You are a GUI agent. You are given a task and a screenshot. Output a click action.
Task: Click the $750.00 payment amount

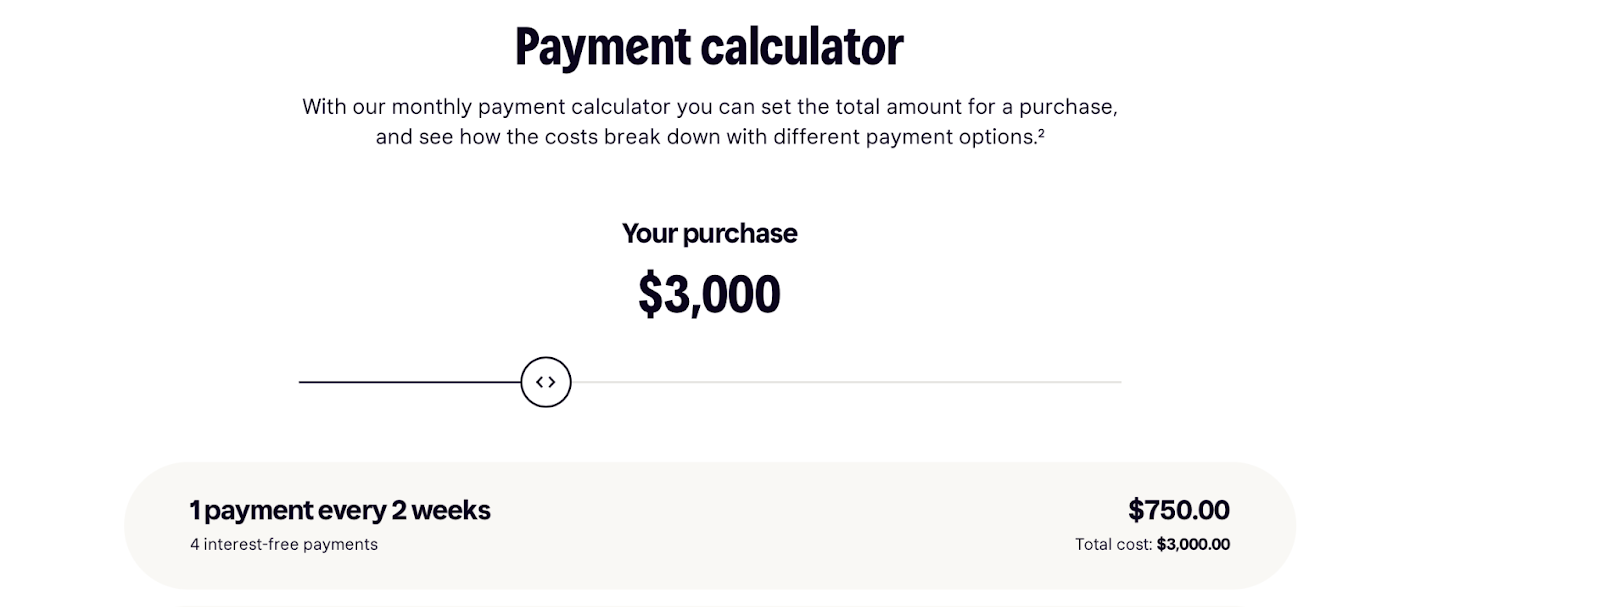coord(1178,510)
